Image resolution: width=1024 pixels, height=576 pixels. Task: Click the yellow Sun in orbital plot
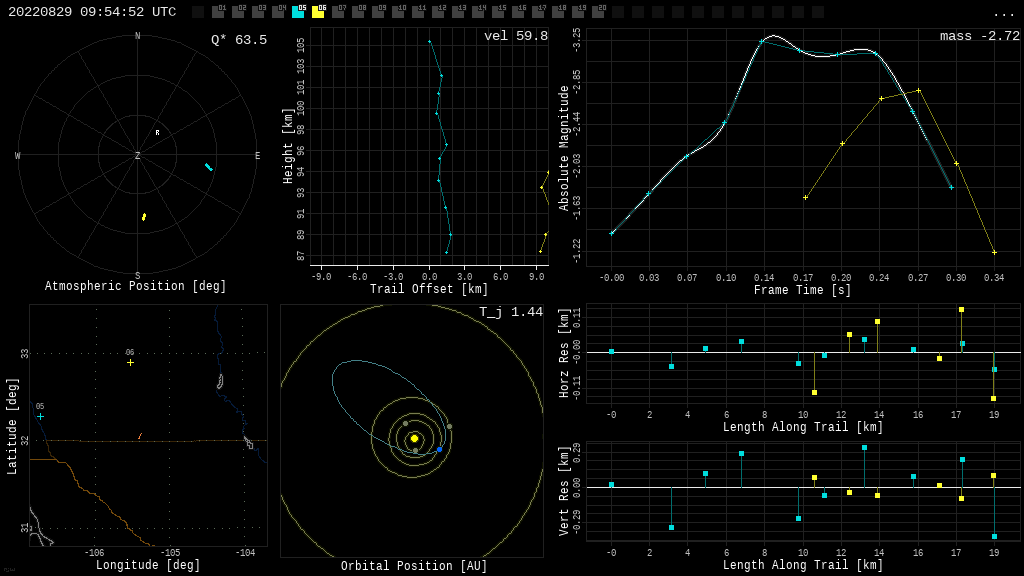tap(414, 438)
